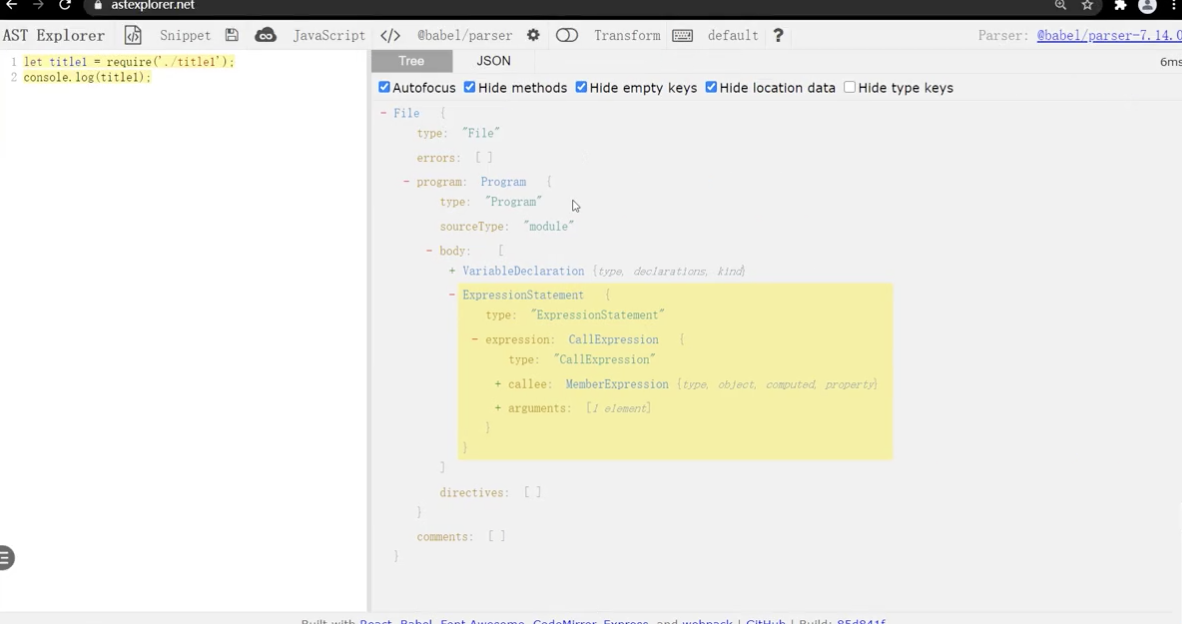
Task: Click the round menu button at left edge
Action: pos(5,558)
